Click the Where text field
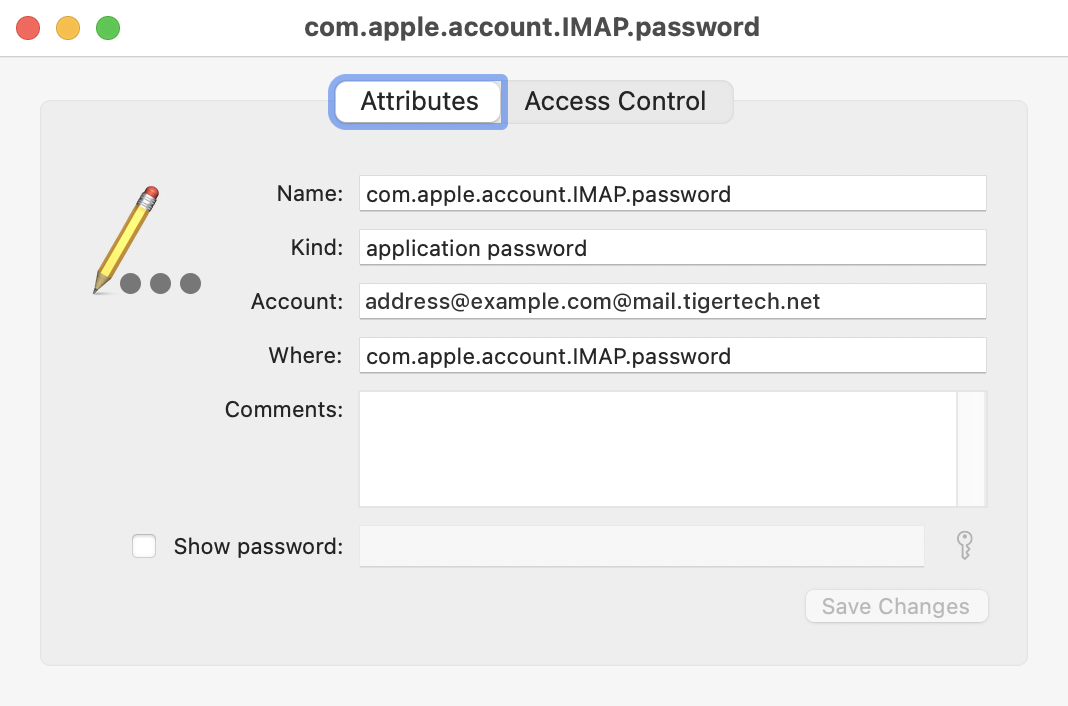The height and width of the screenshot is (706, 1068). (672, 355)
